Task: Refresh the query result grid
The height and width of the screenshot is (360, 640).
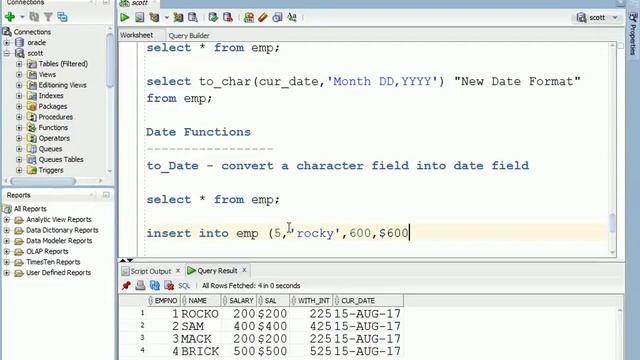Action: [155, 285]
